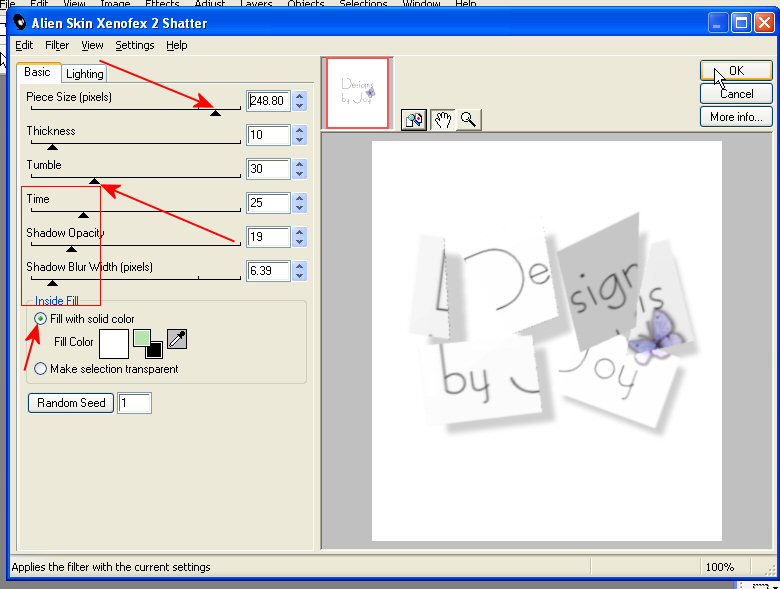Toggle the show original preview icon
780x589 pixels.
click(414, 120)
